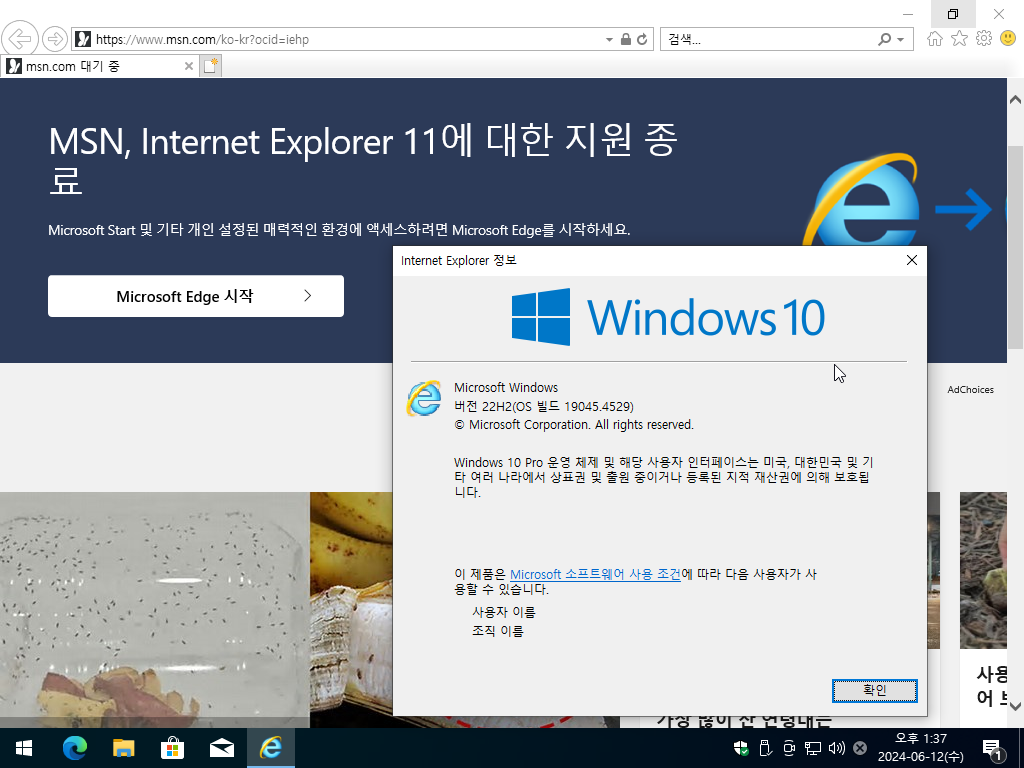The width and height of the screenshot is (1024, 768).
Task: Click the Internet Explorer logo in the dialog
Action: [424, 398]
